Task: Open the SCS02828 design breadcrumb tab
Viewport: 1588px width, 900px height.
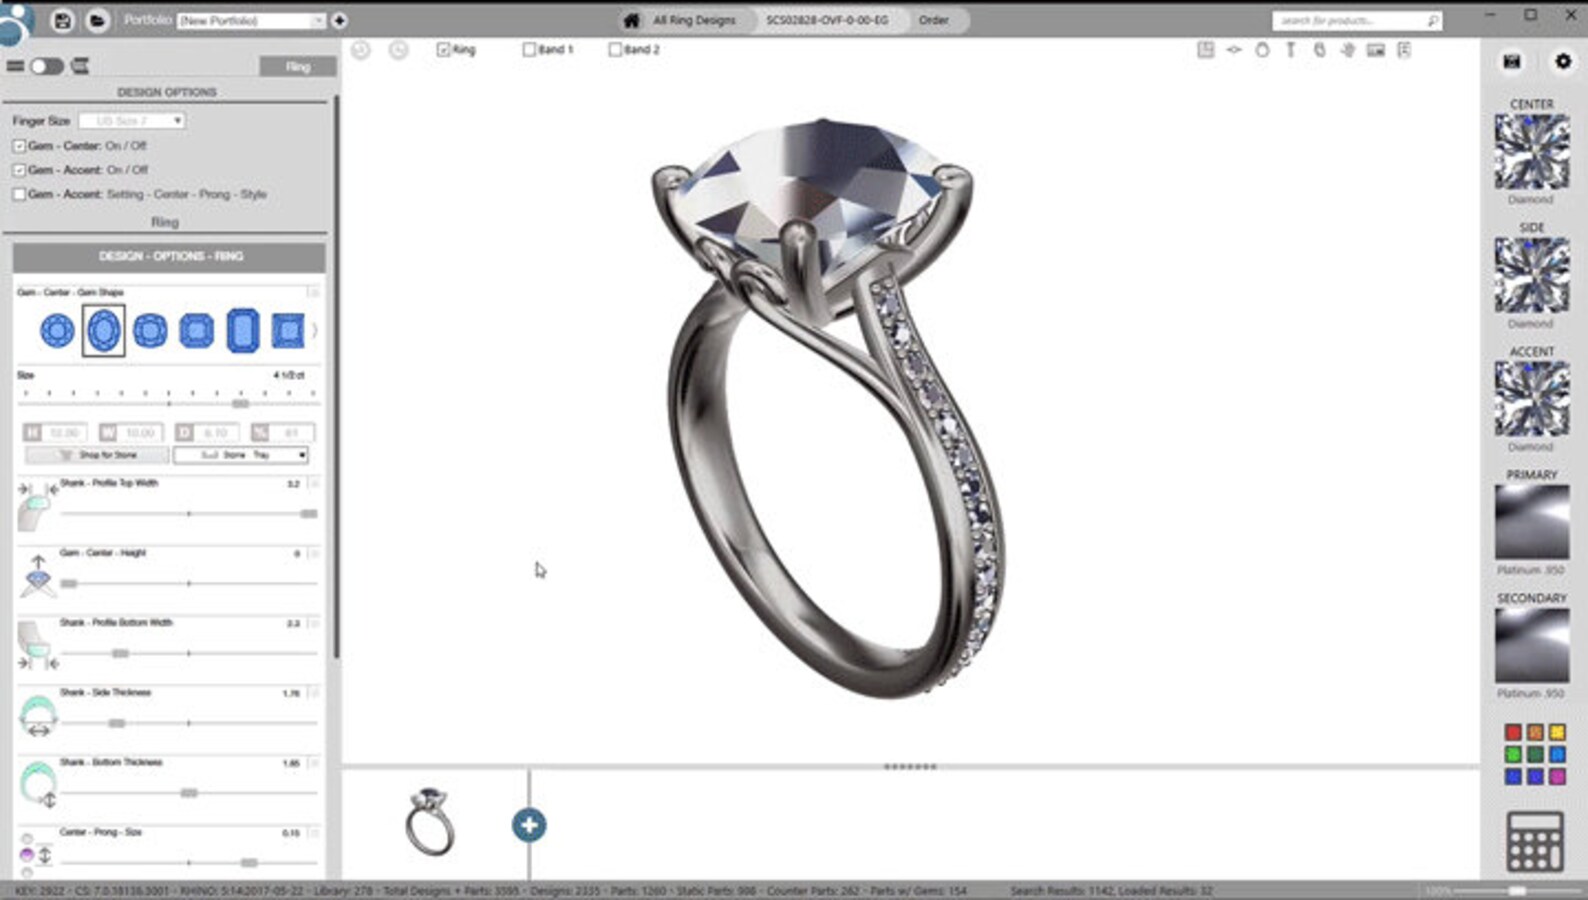Action: [826, 20]
